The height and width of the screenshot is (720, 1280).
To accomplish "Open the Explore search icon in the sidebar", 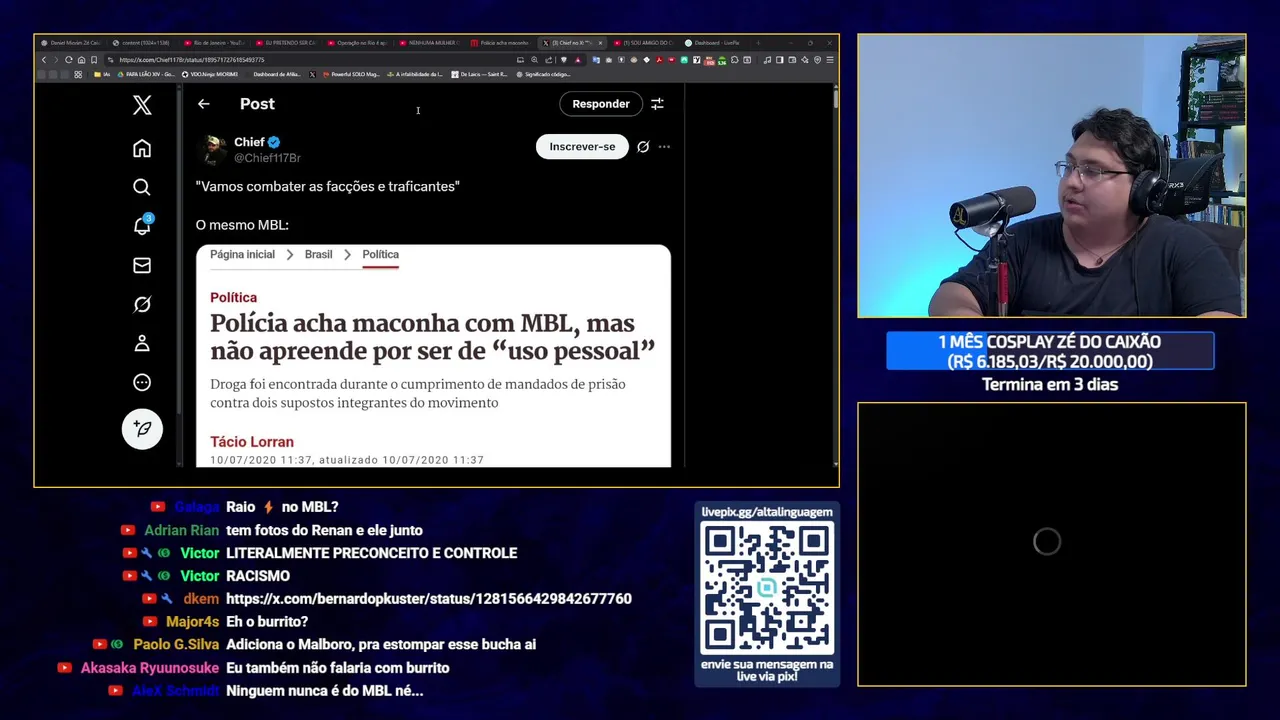I will pyautogui.click(x=142, y=187).
